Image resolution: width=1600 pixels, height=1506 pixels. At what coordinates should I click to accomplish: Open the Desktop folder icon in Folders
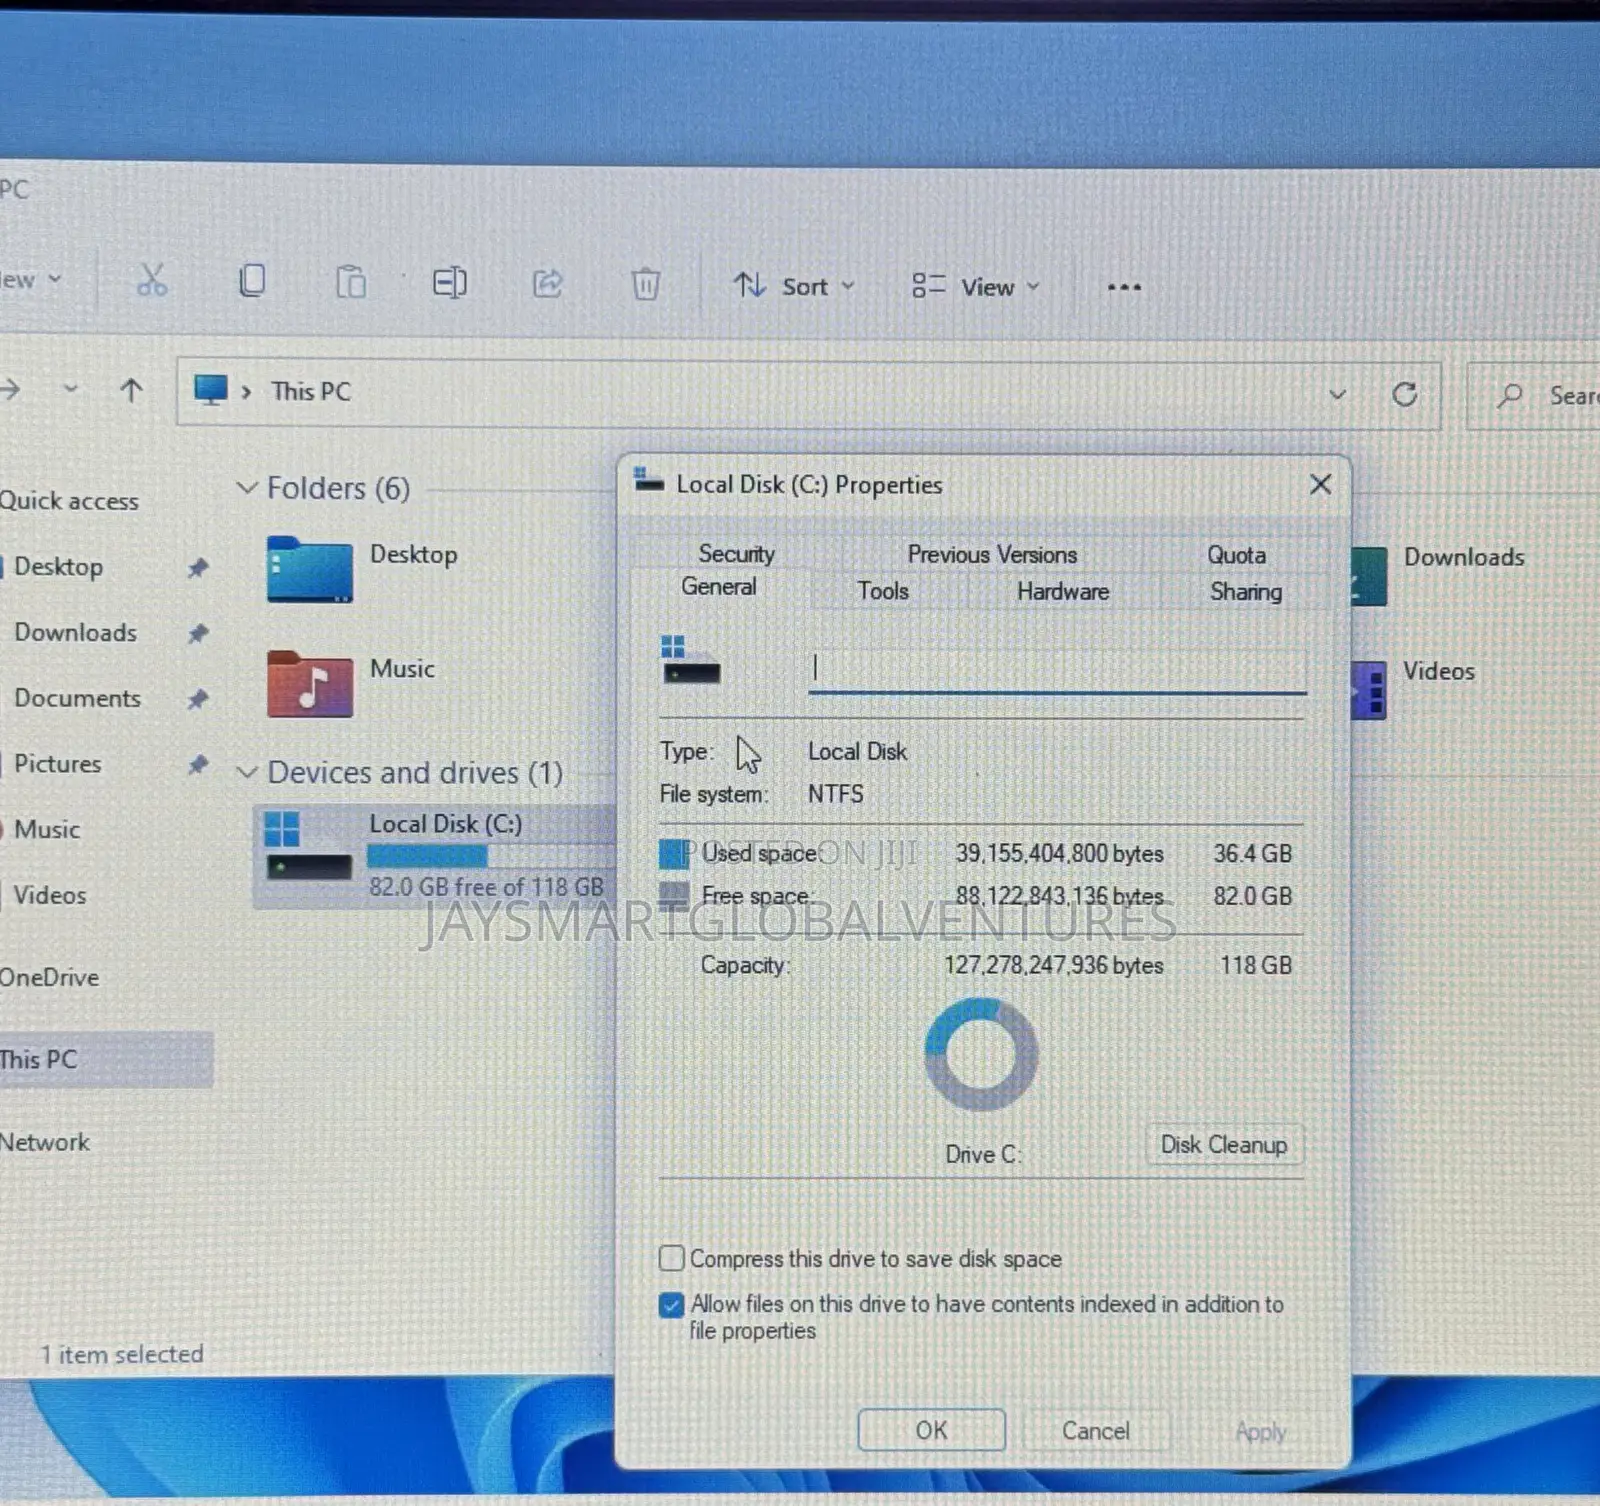pyautogui.click(x=309, y=569)
